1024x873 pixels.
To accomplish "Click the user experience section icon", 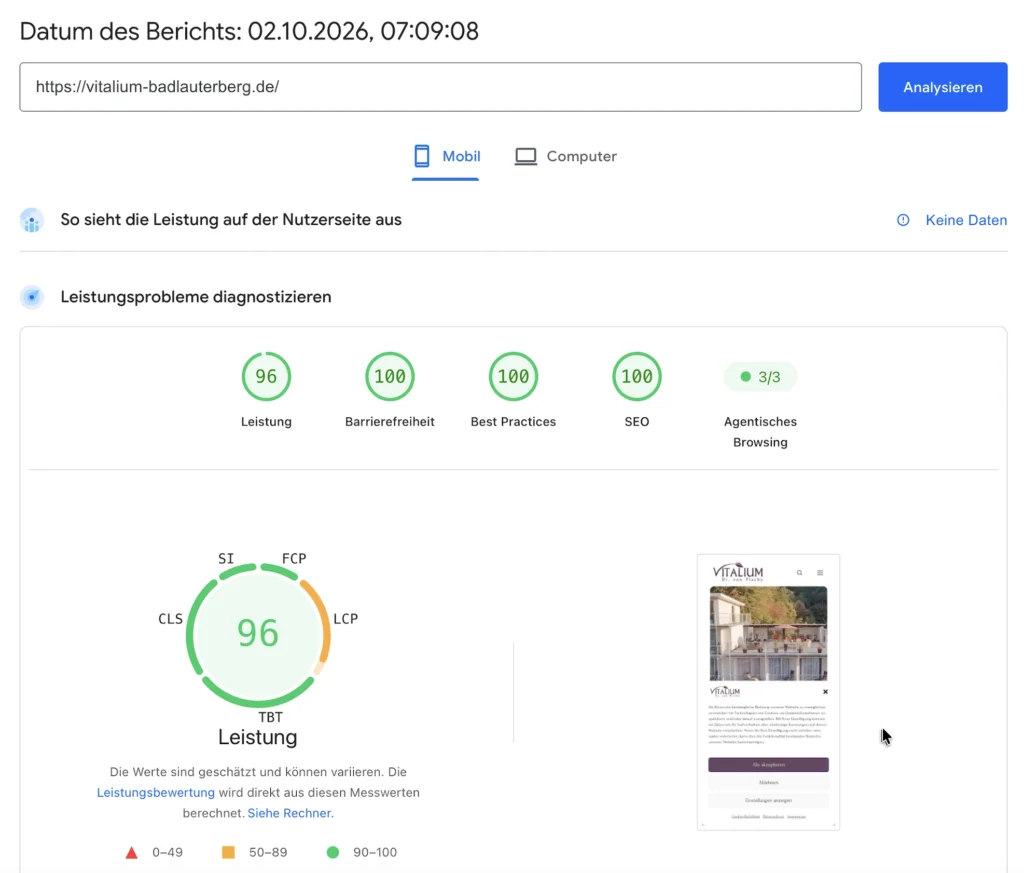I will pyautogui.click(x=31, y=220).
